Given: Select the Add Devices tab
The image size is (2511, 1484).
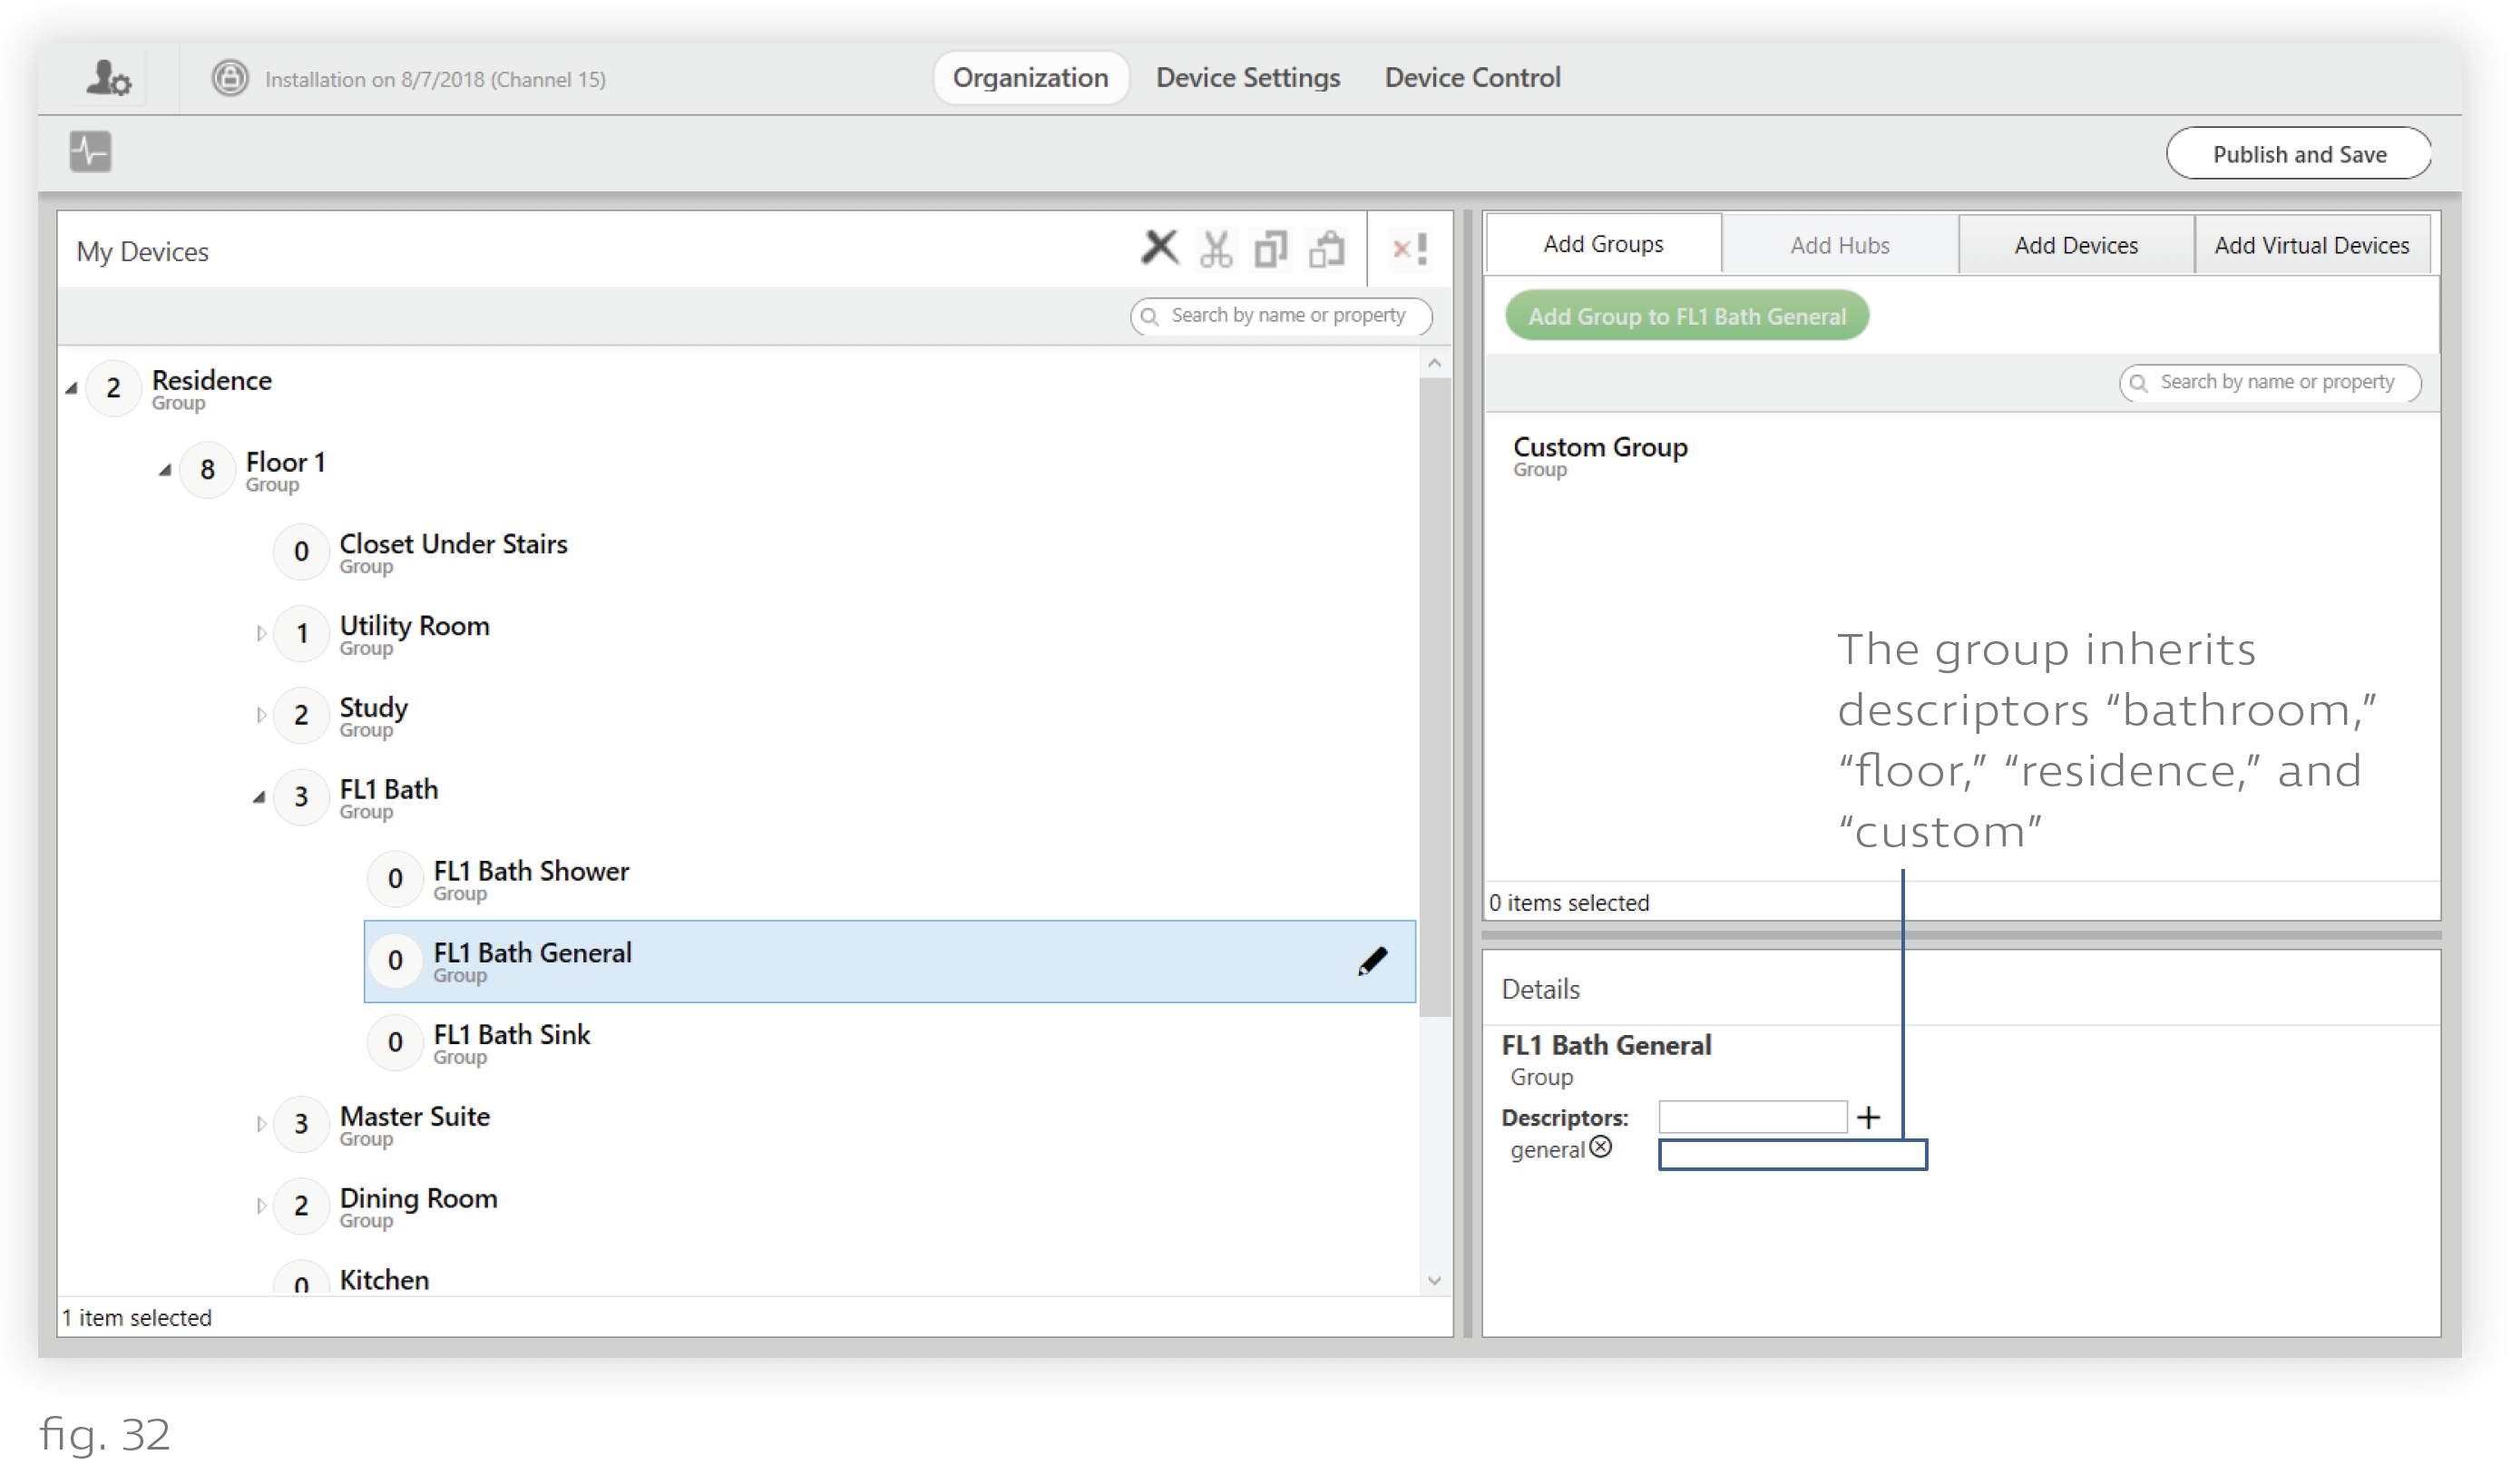Looking at the screenshot, I should pos(2076,244).
